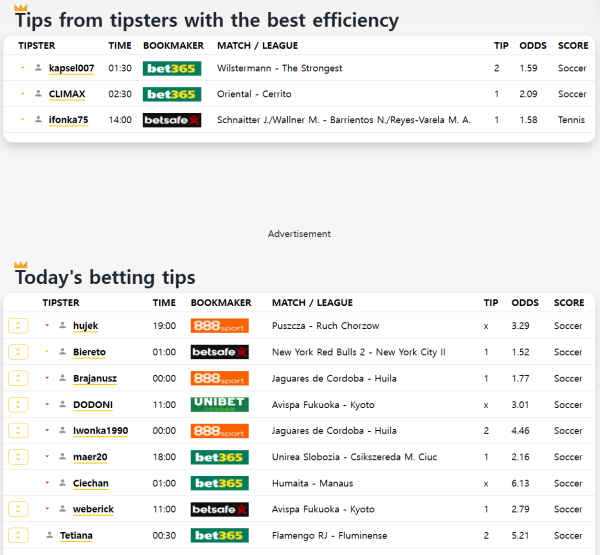Click the bet365 logo in kapsel007's row
600x555 pixels.
[x=171, y=68]
